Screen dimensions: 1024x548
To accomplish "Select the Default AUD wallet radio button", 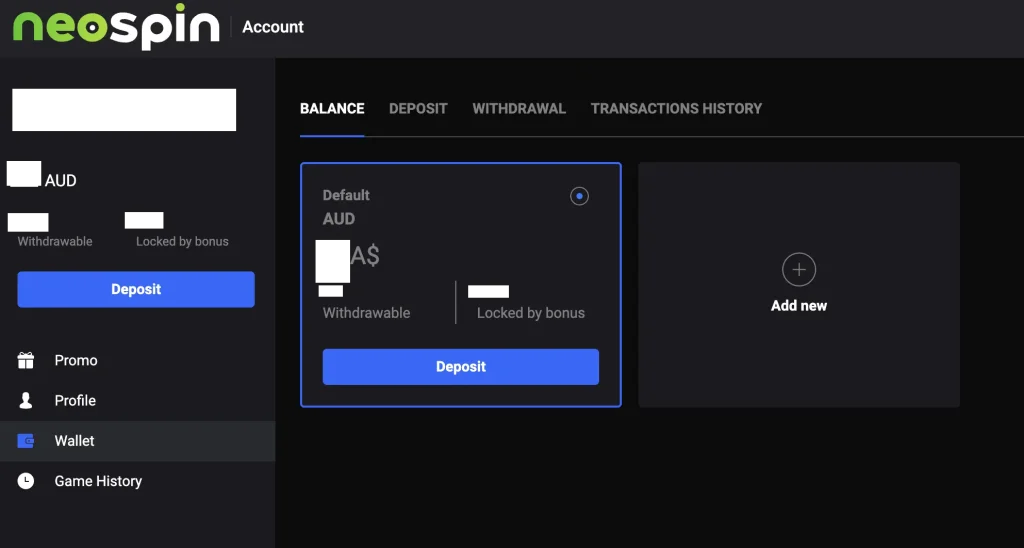I will 579,196.
